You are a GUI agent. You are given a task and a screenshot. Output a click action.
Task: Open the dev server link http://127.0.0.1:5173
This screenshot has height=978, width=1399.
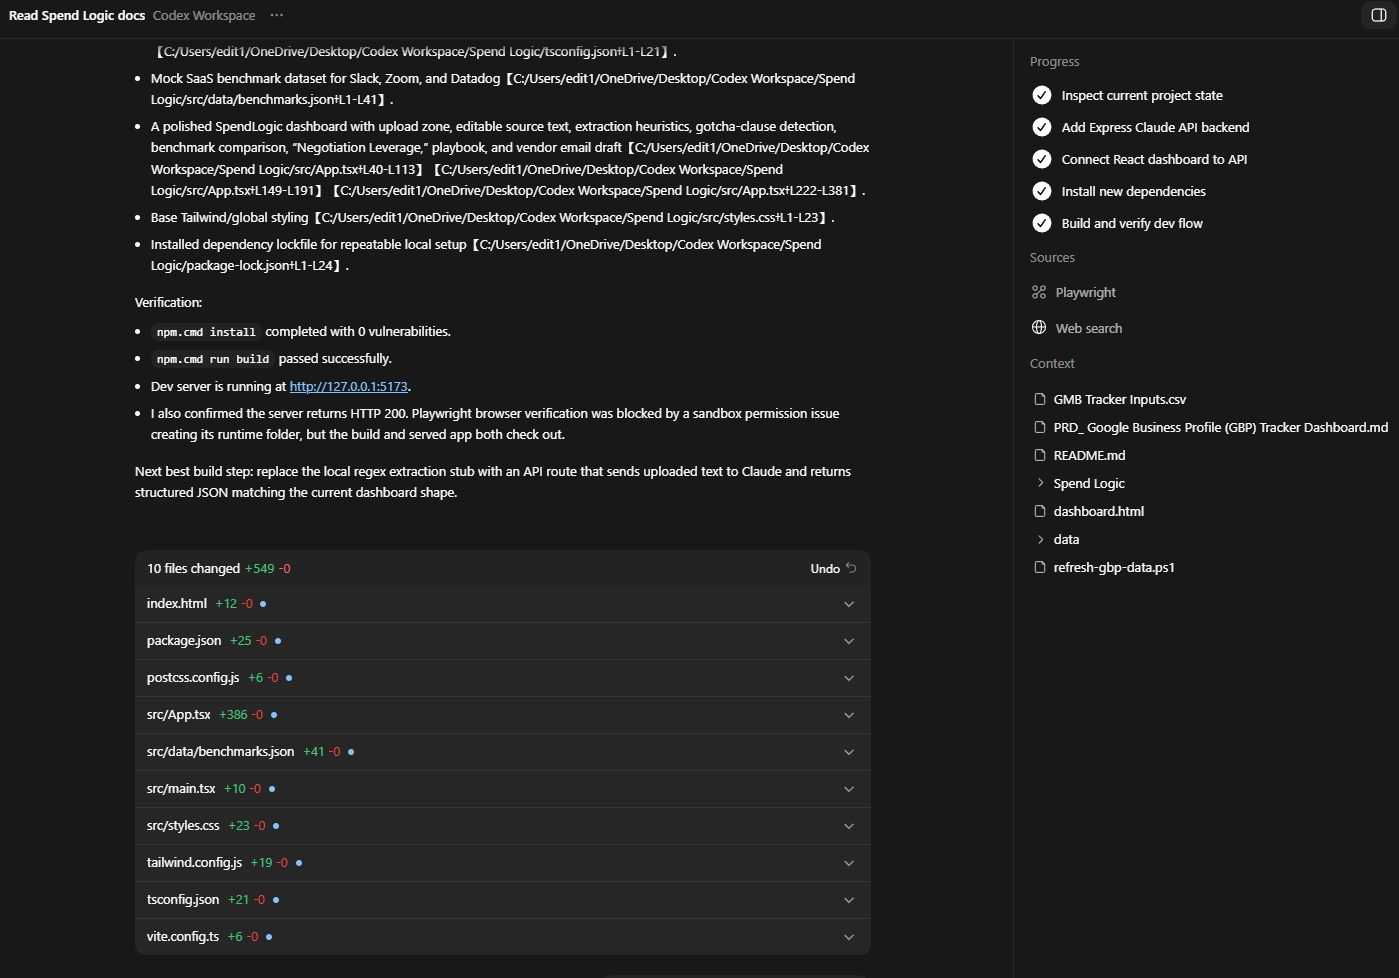349,386
